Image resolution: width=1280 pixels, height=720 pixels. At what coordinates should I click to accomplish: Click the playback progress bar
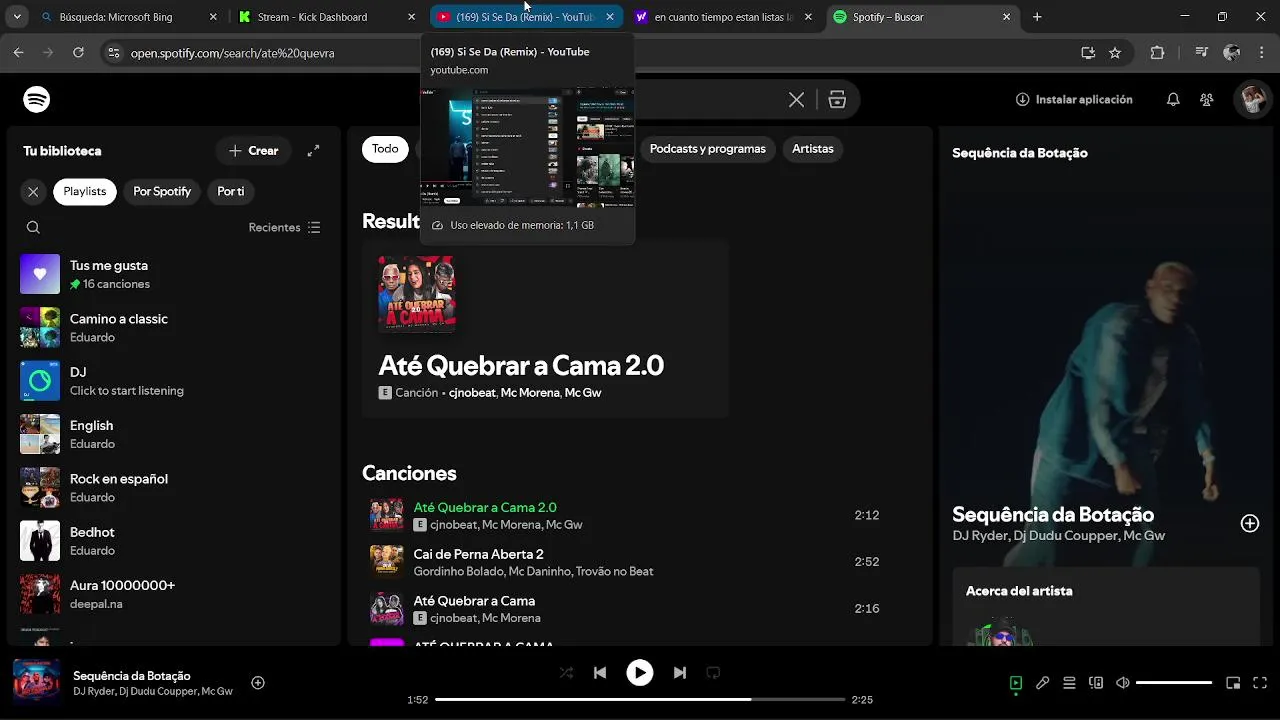640,700
